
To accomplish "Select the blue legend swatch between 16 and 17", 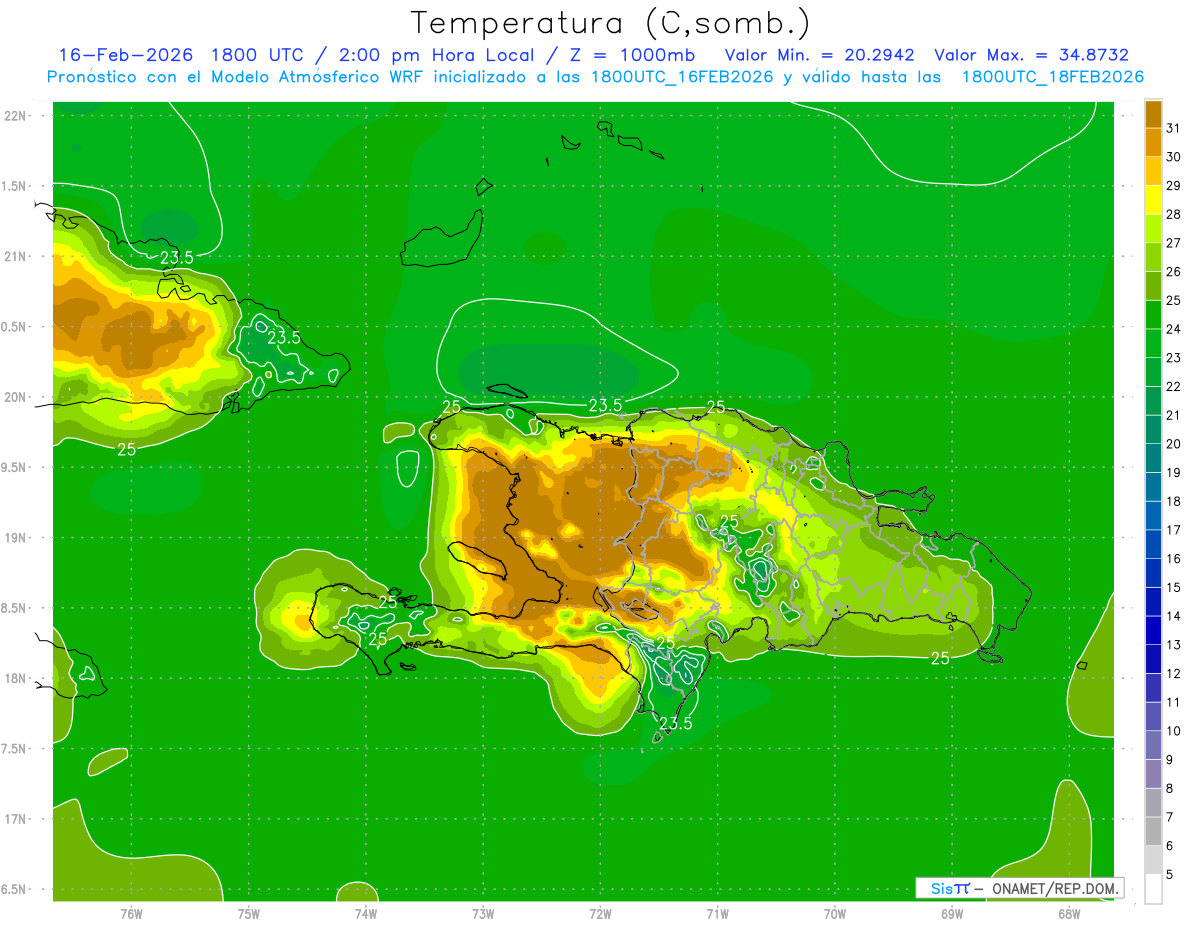I will pyautogui.click(x=1153, y=545).
